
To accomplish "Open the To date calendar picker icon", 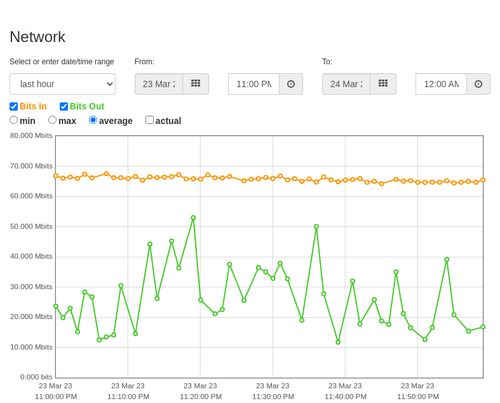I will (383, 84).
